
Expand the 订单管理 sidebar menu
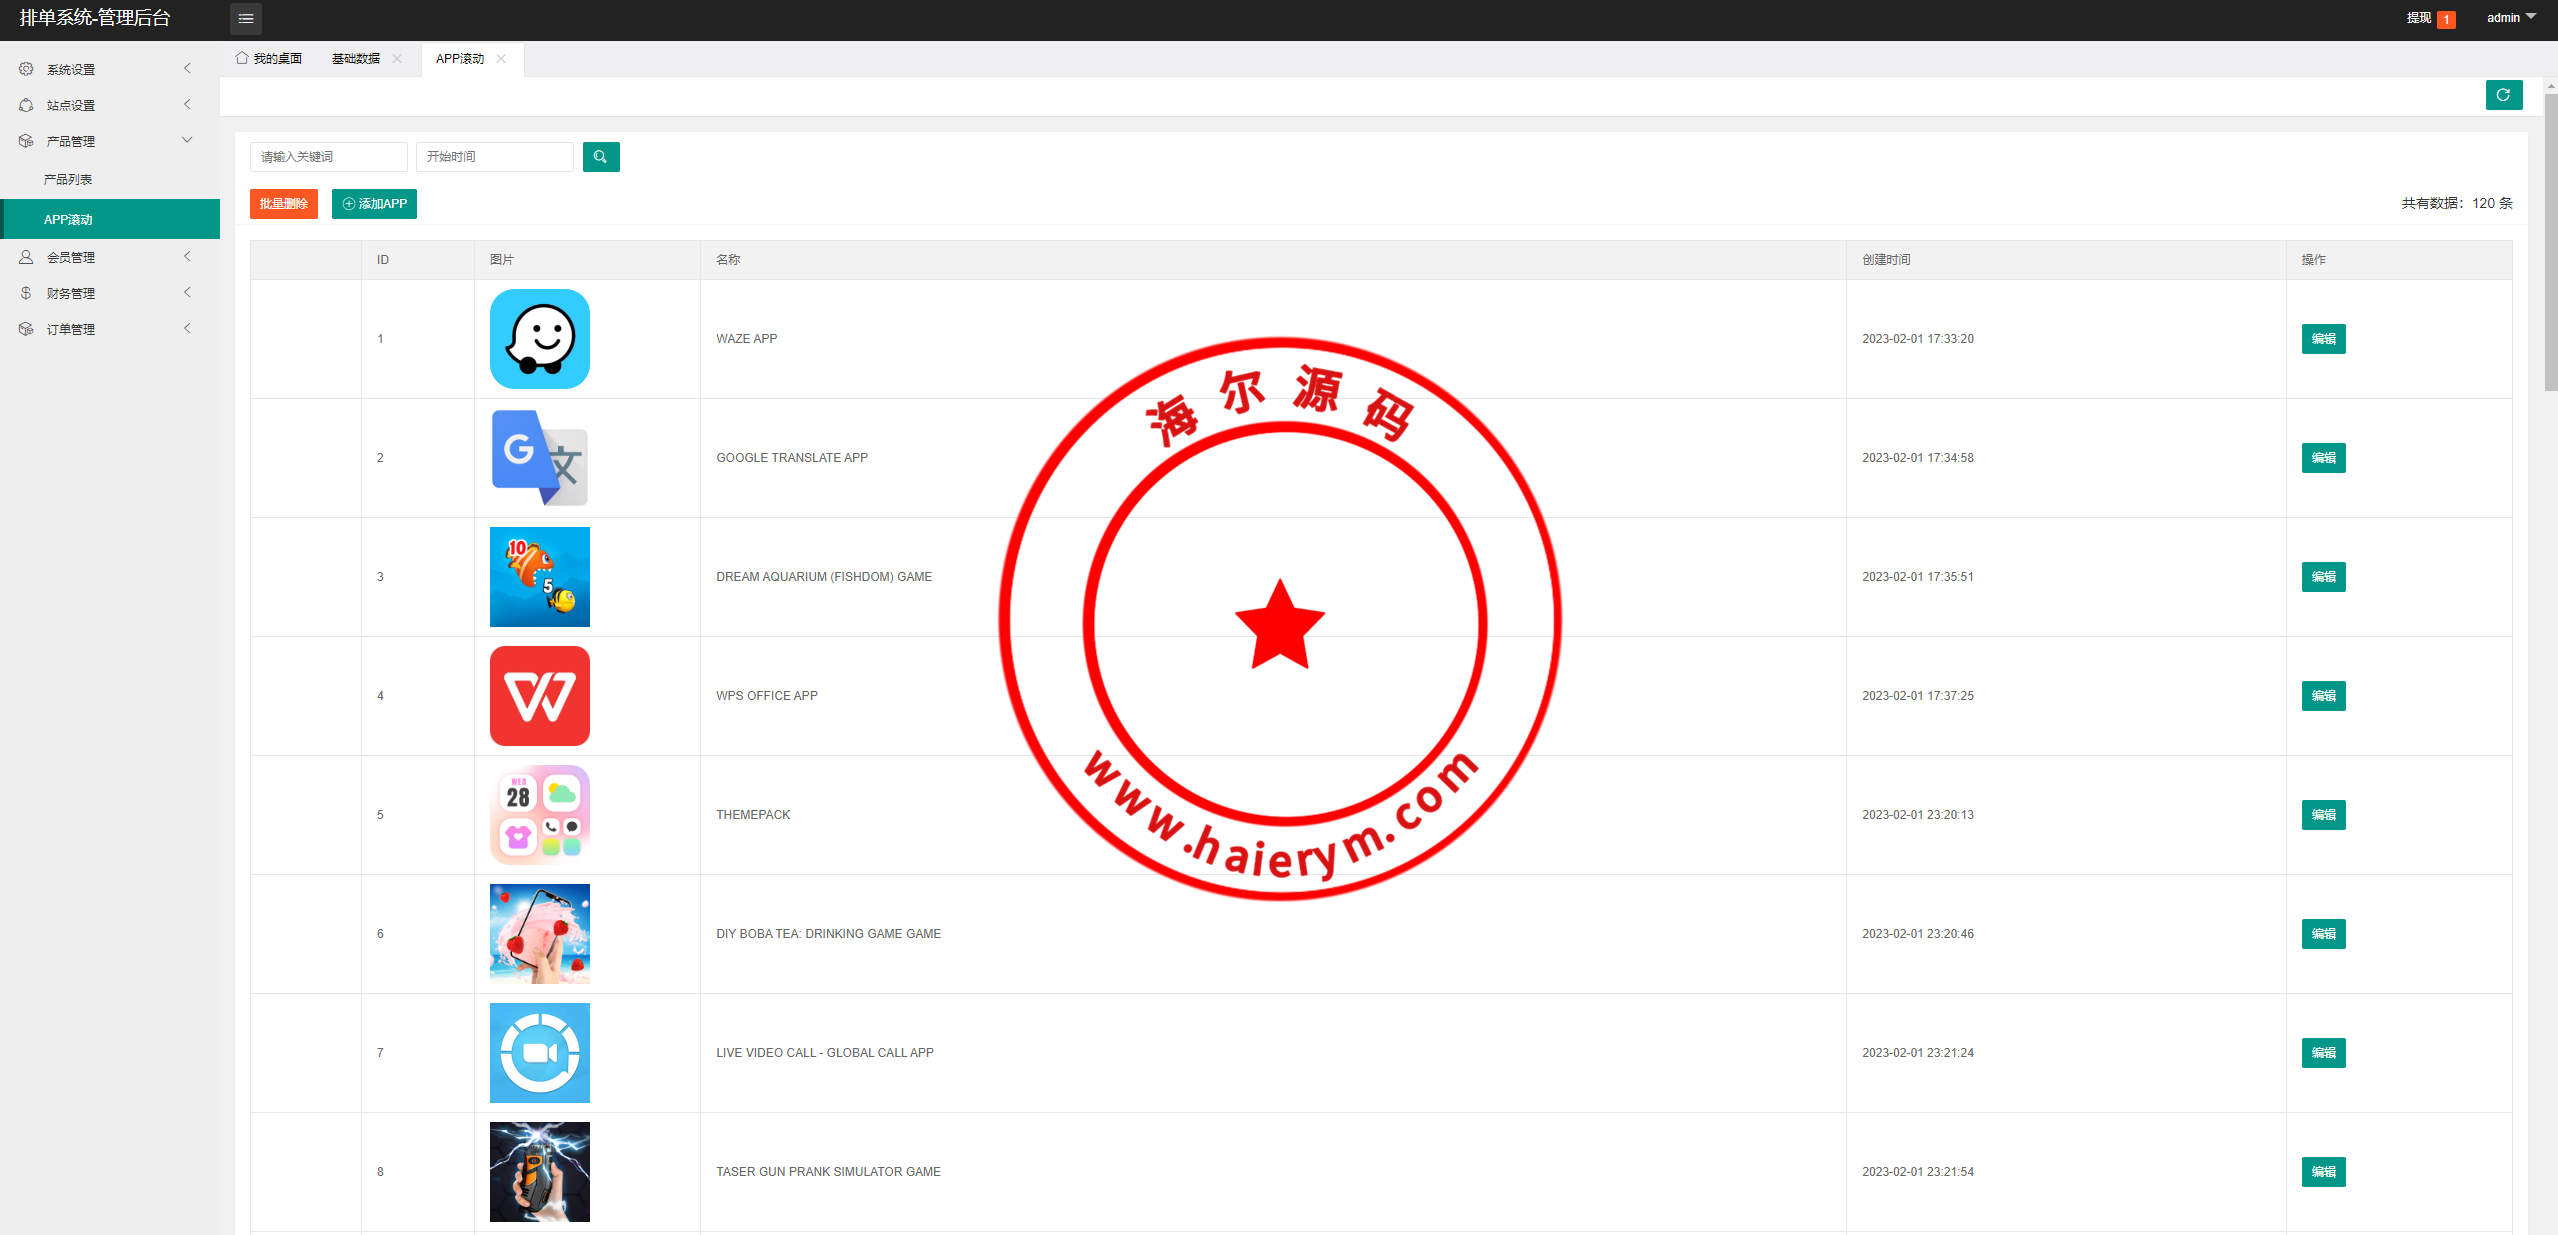(x=70, y=329)
